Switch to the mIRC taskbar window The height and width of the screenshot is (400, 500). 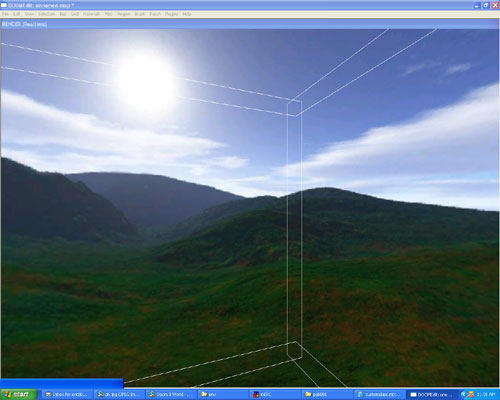click(x=275, y=395)
